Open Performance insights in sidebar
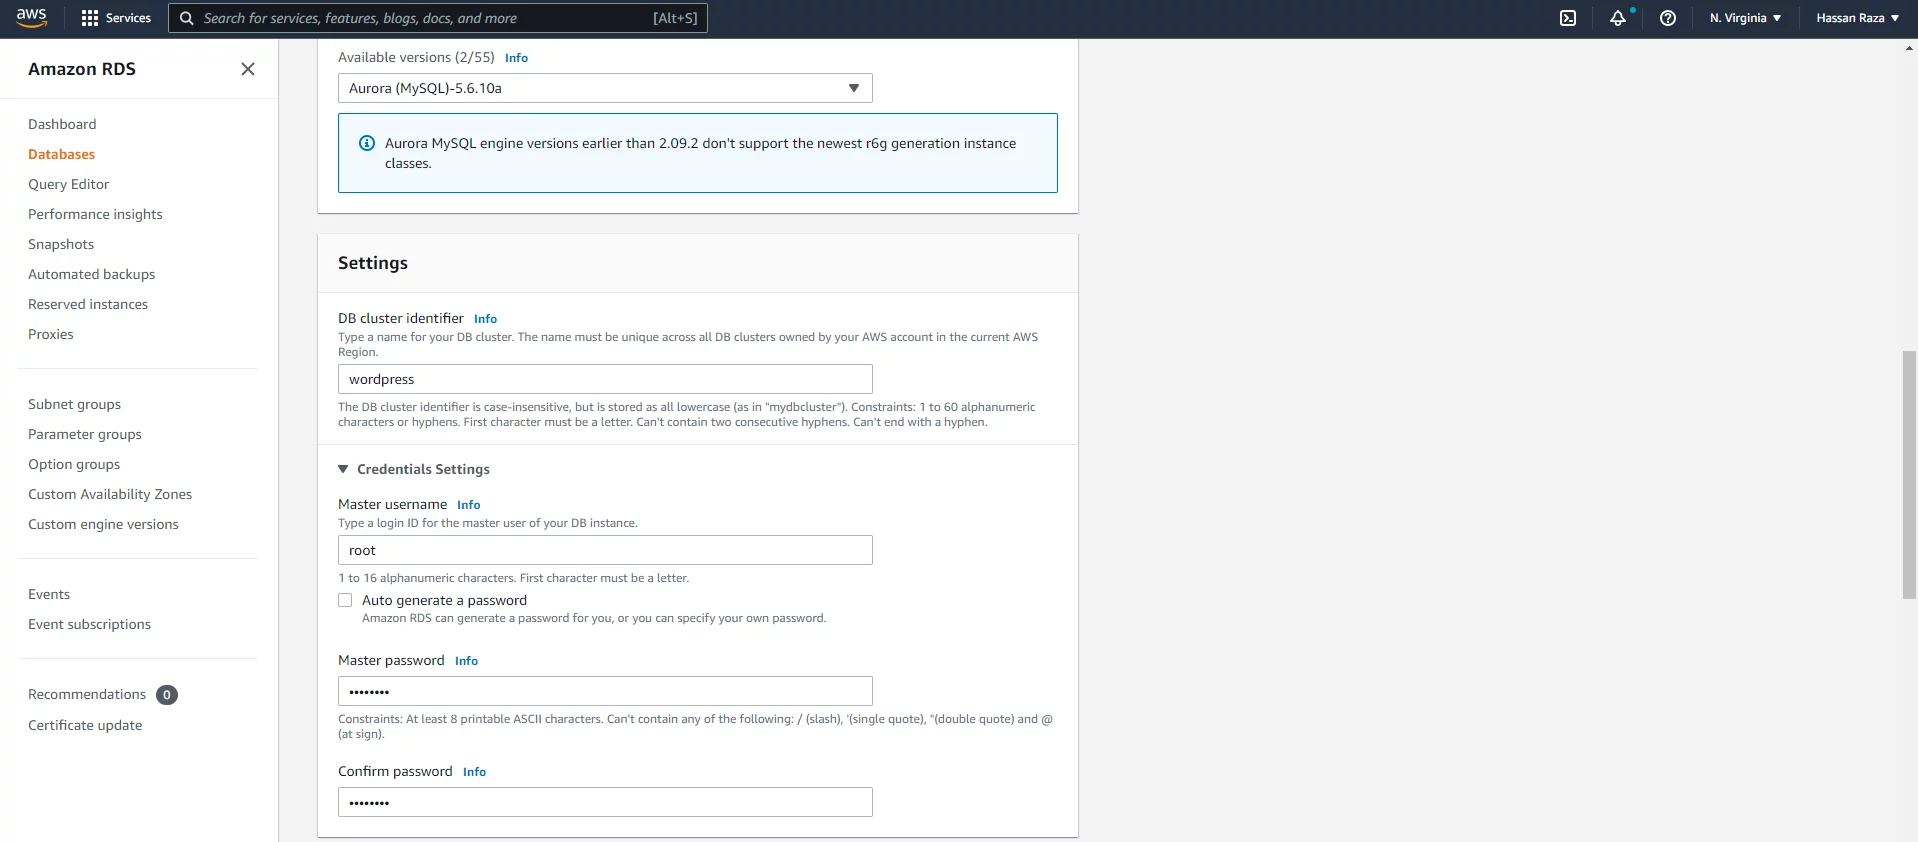 [95, 214]
